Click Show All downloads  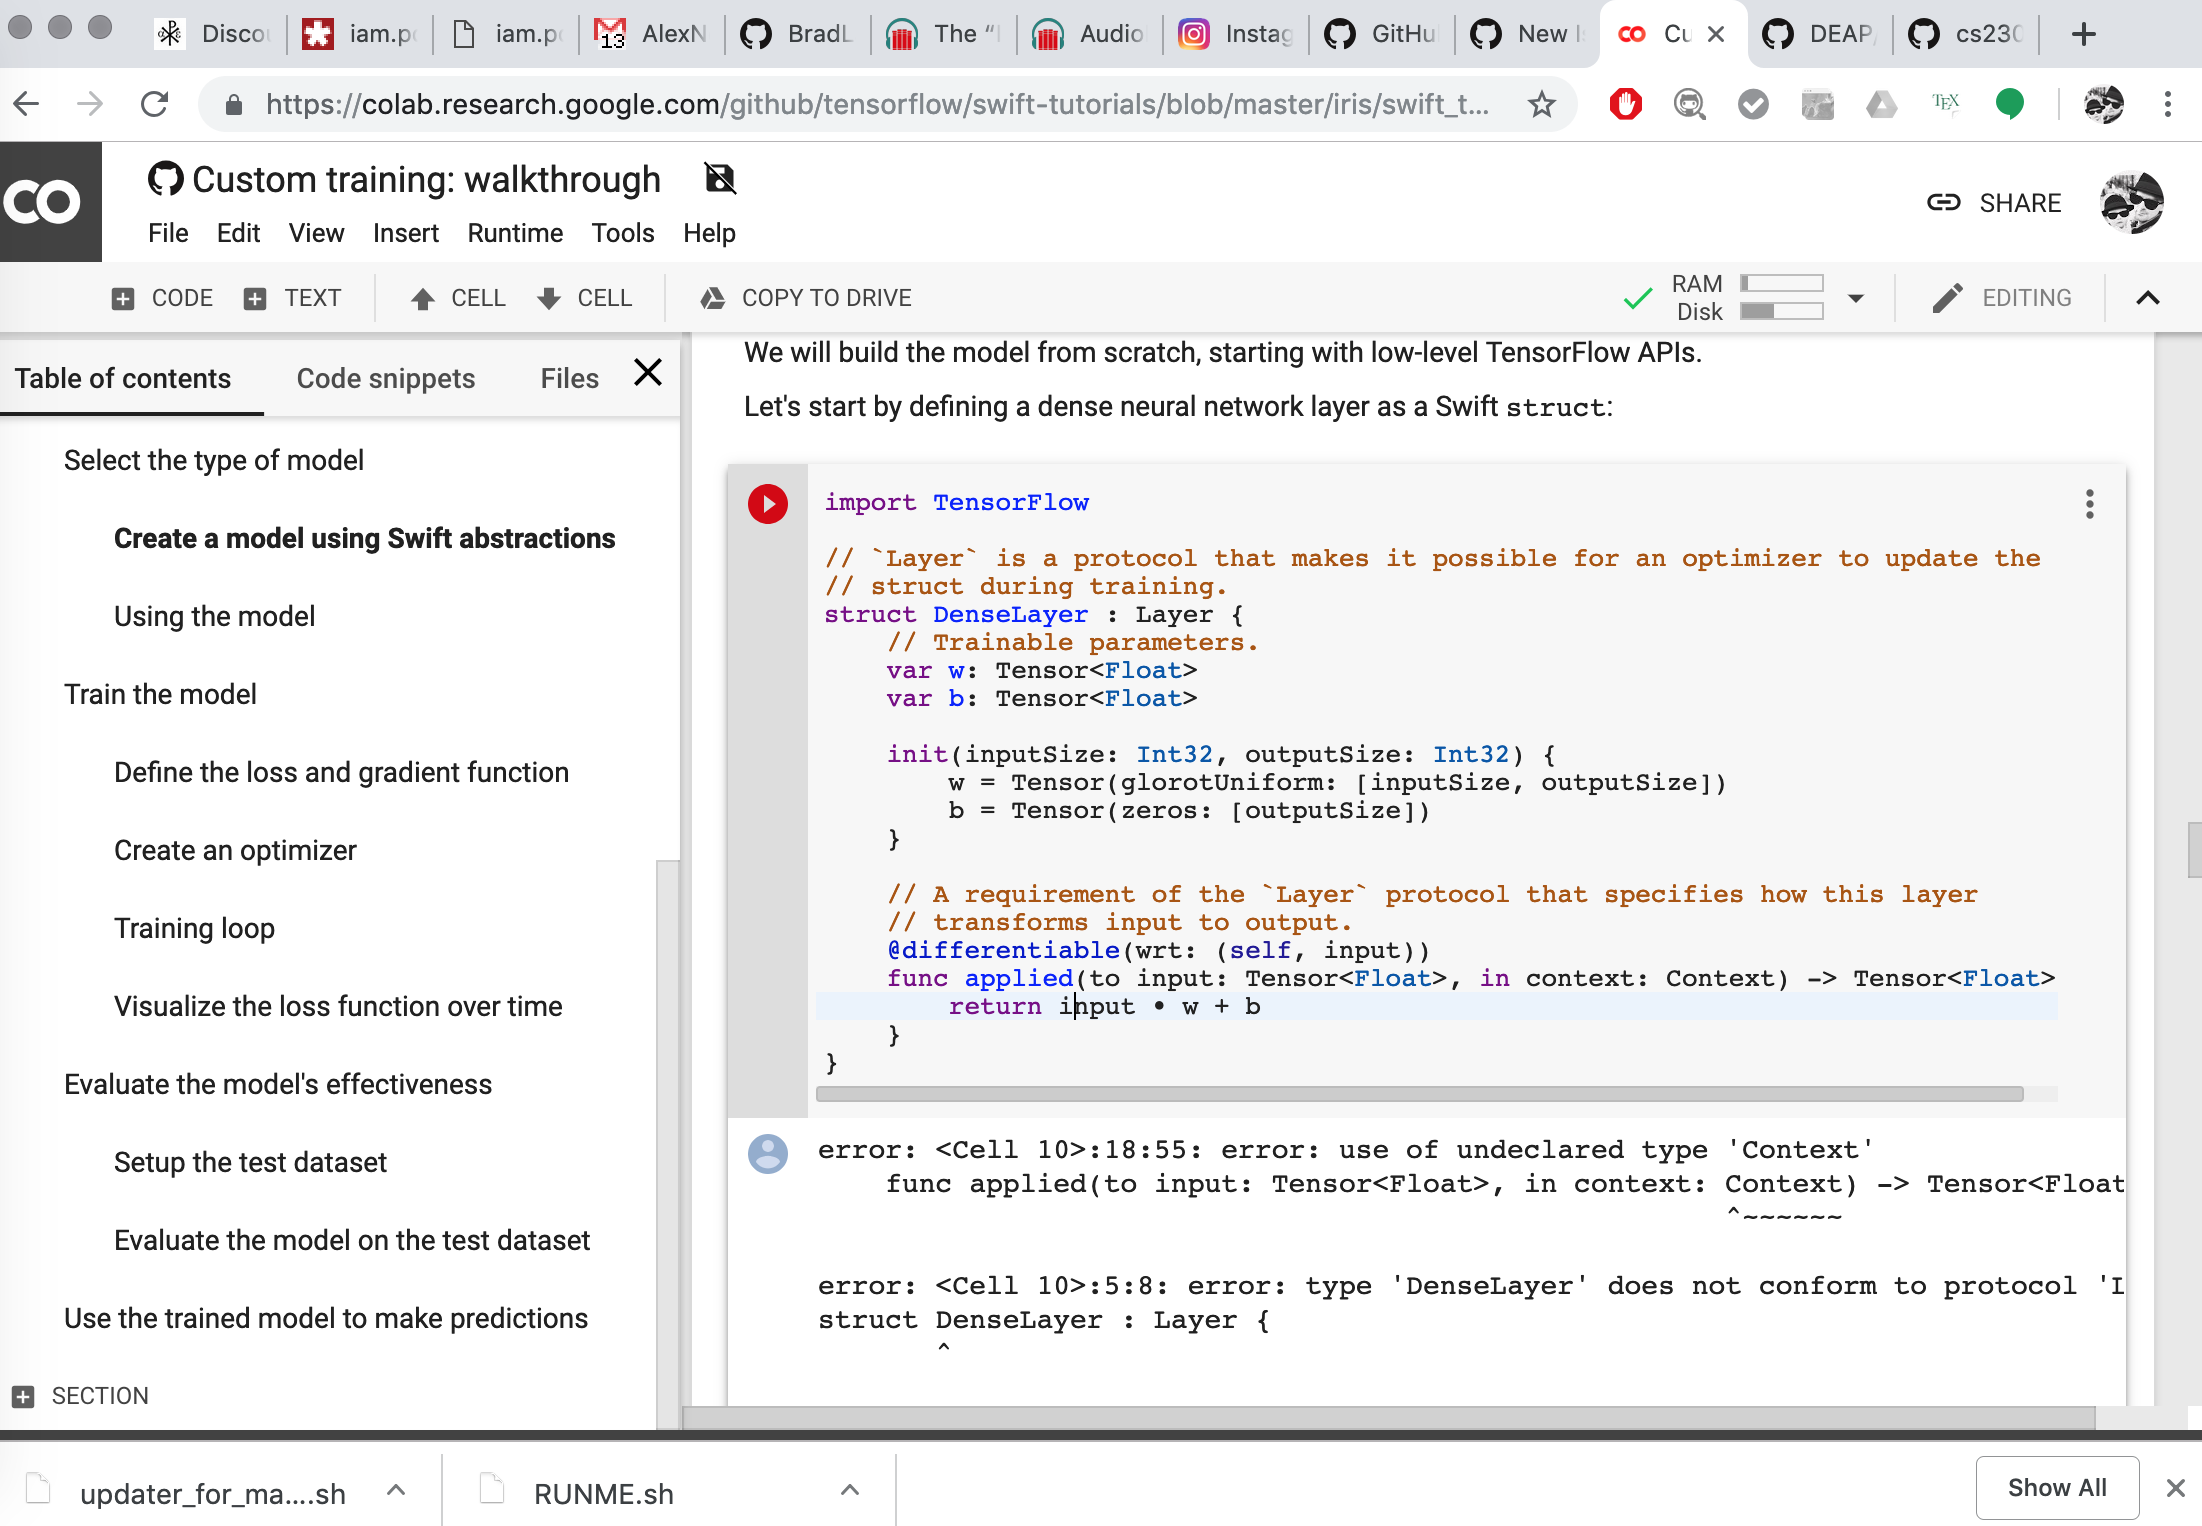[x=2056, y=1488]
